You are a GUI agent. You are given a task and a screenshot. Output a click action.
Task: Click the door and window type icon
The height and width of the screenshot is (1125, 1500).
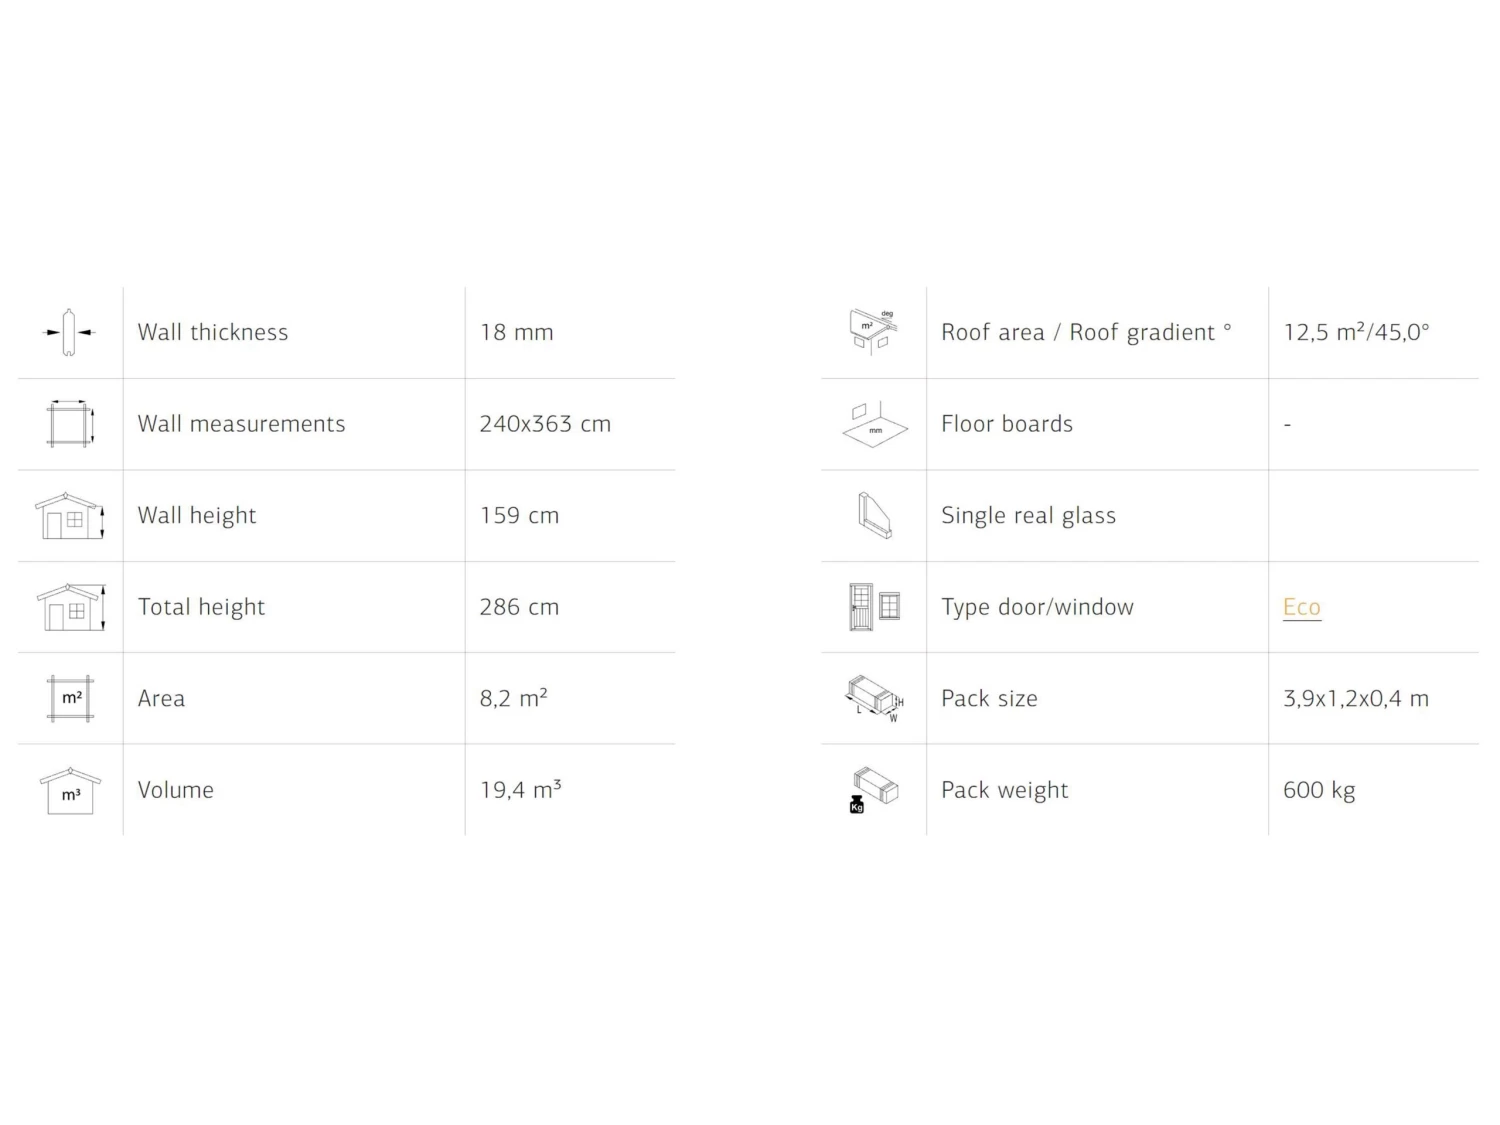875,607
